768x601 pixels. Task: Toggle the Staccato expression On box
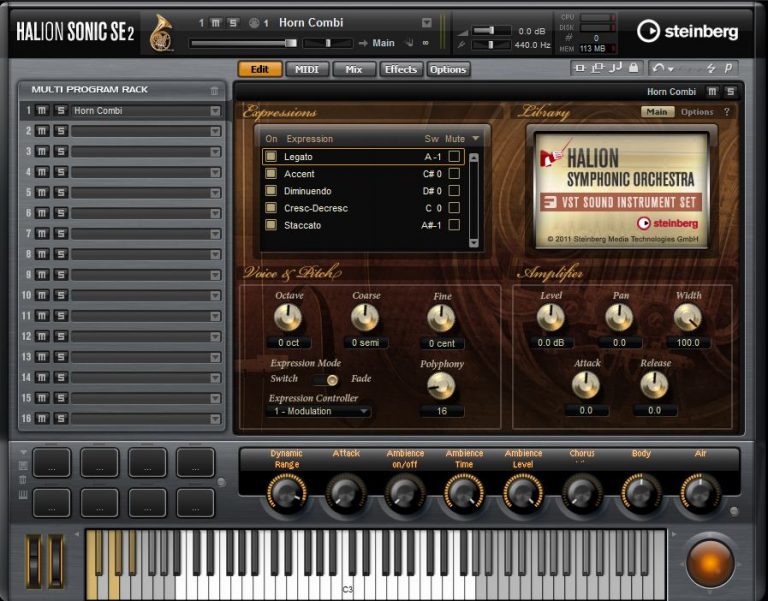pyautogui.click(x=271, y=225)
